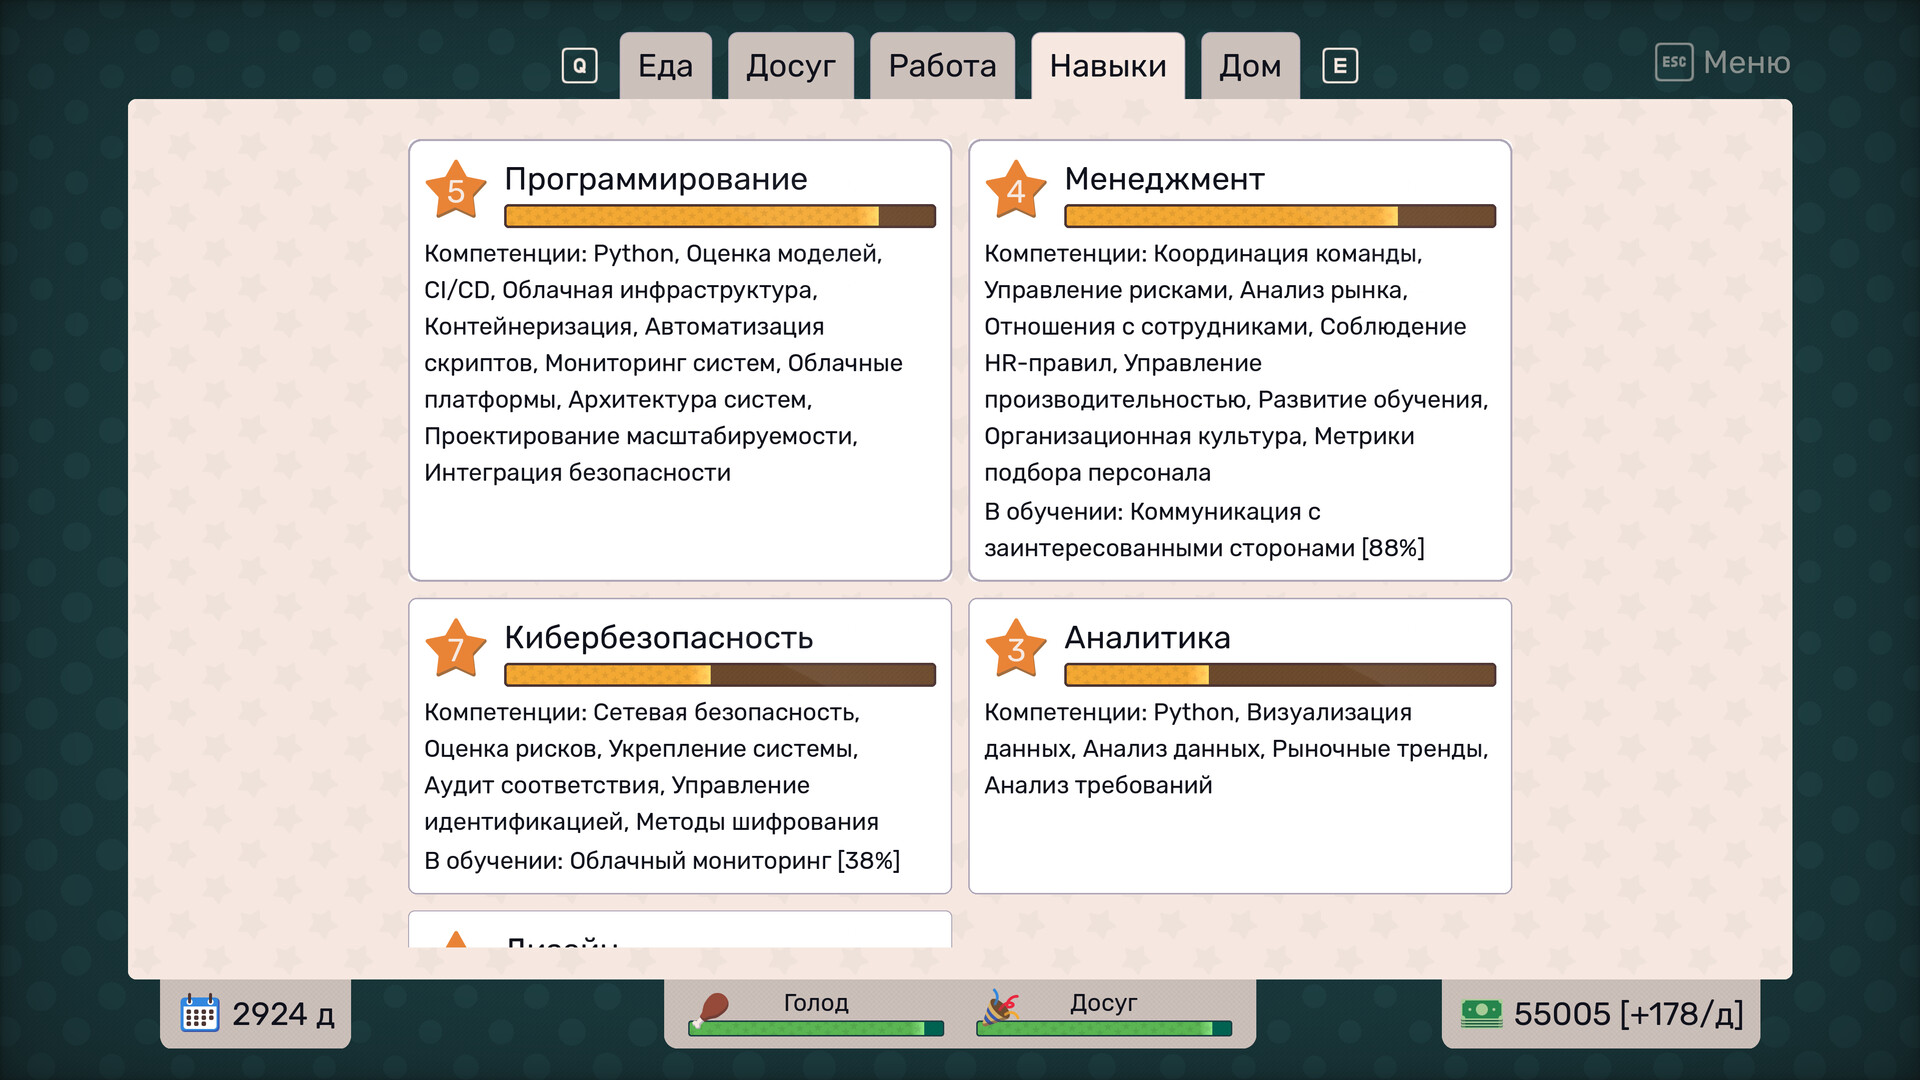Viewport: 1920px width, 1080px height.
Task: Click the level 7 Cybersecurity star badge
Action: click(x=455, y=649)
